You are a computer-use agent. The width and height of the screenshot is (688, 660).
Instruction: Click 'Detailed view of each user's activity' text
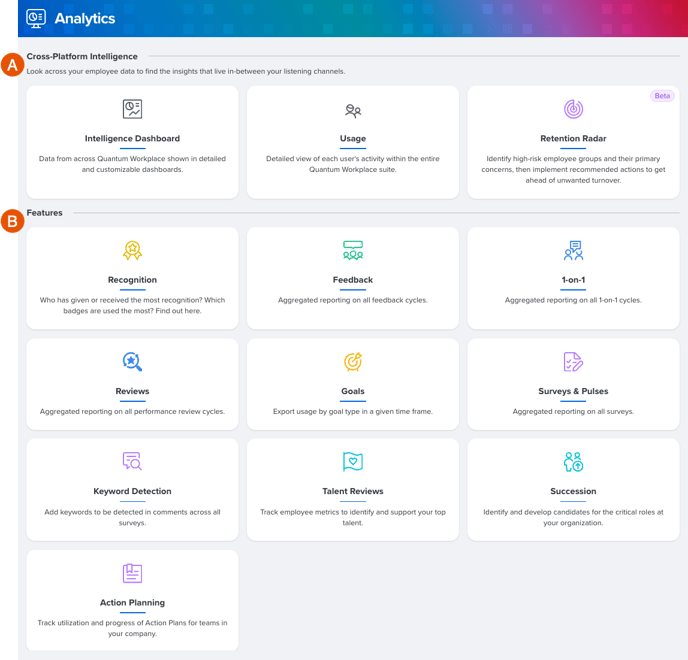click(x=353, y=164)
